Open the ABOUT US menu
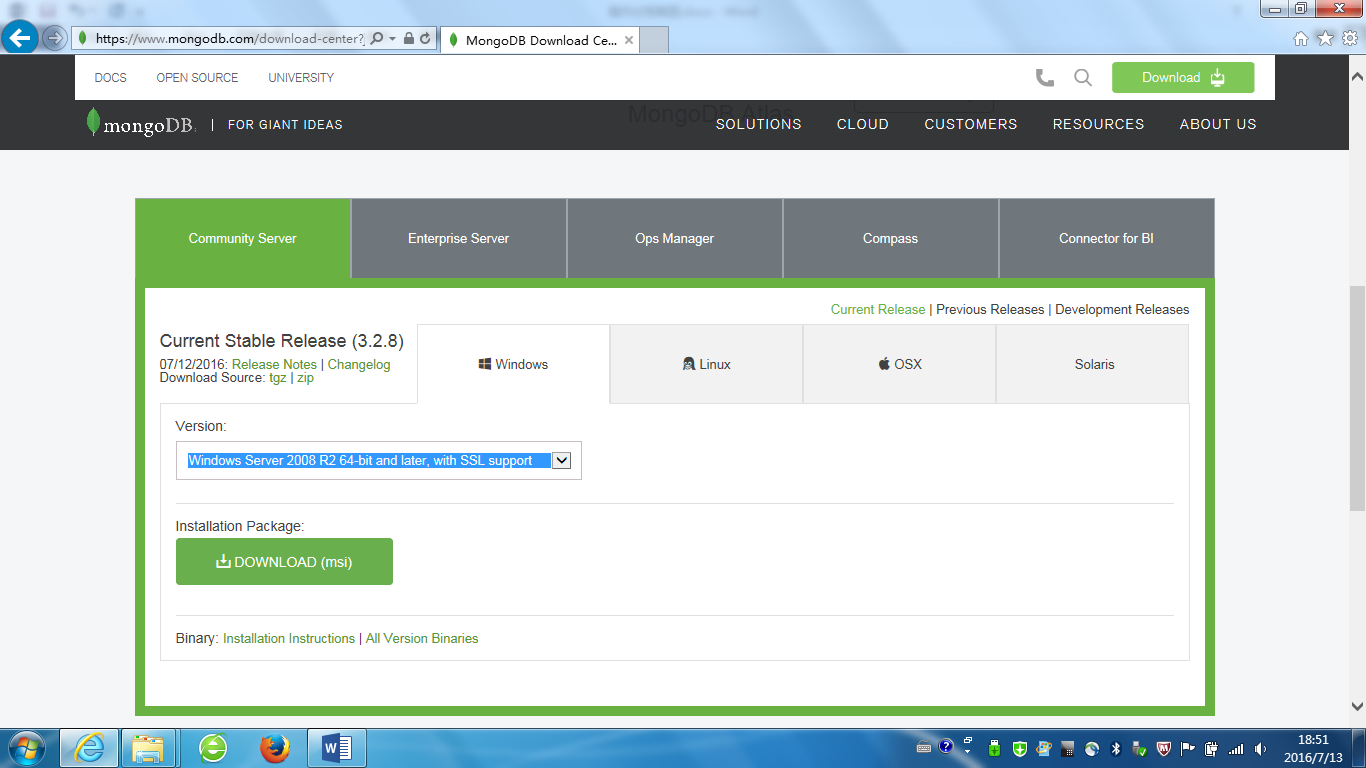 point(1218,124)
